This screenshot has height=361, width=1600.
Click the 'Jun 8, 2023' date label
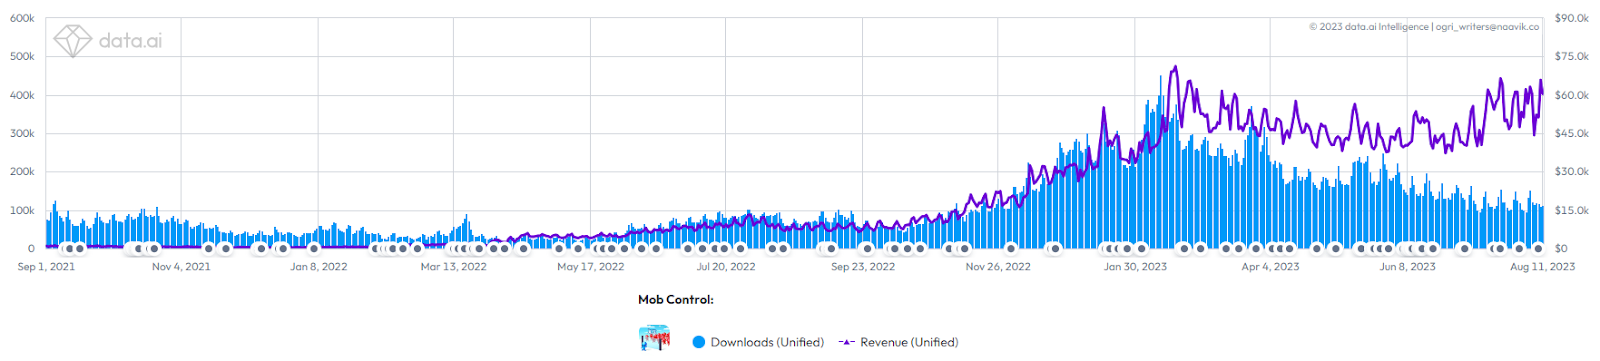pyautogui.click(x=1407, y=266)
